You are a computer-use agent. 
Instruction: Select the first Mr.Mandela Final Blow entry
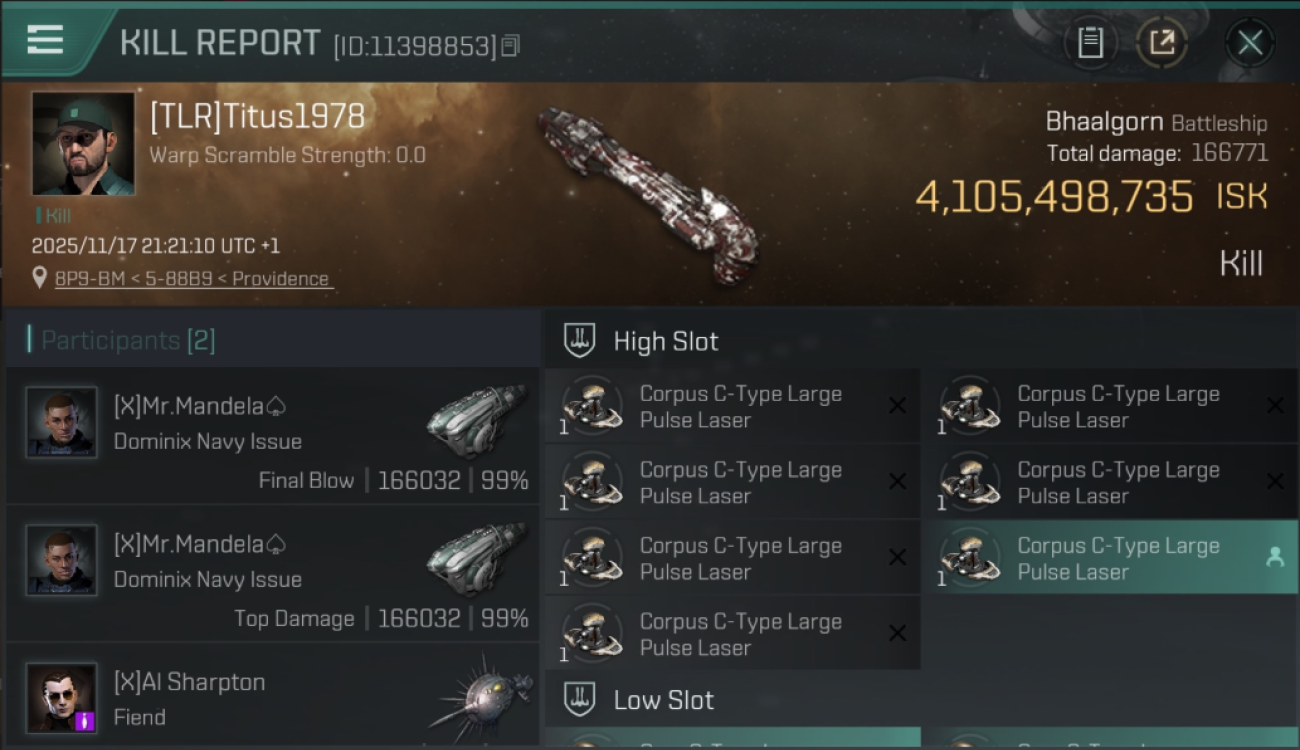pos(272,435)
